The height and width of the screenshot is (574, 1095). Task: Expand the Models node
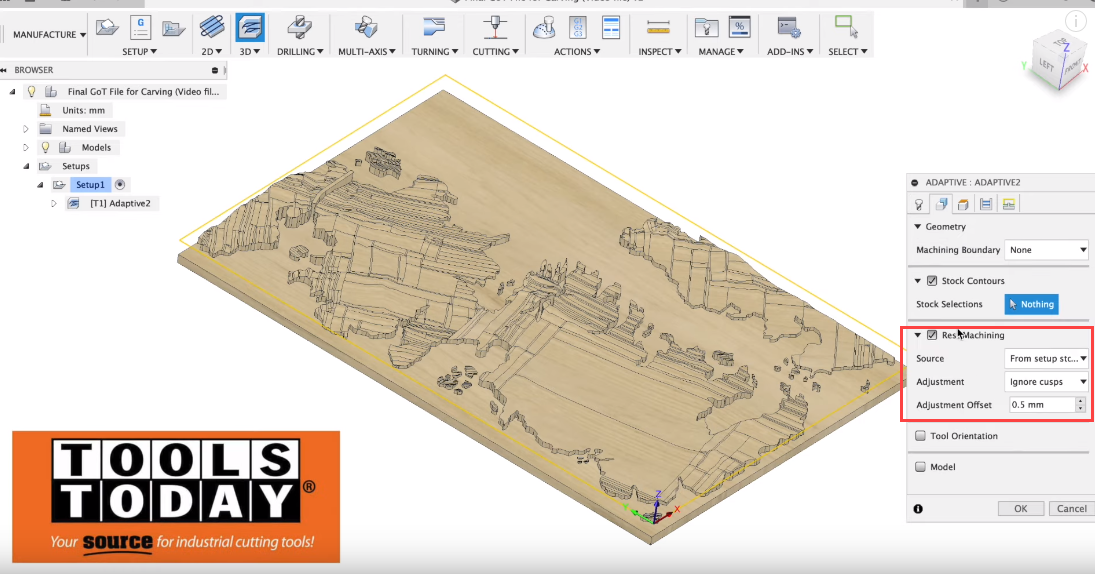coord(26,147)
